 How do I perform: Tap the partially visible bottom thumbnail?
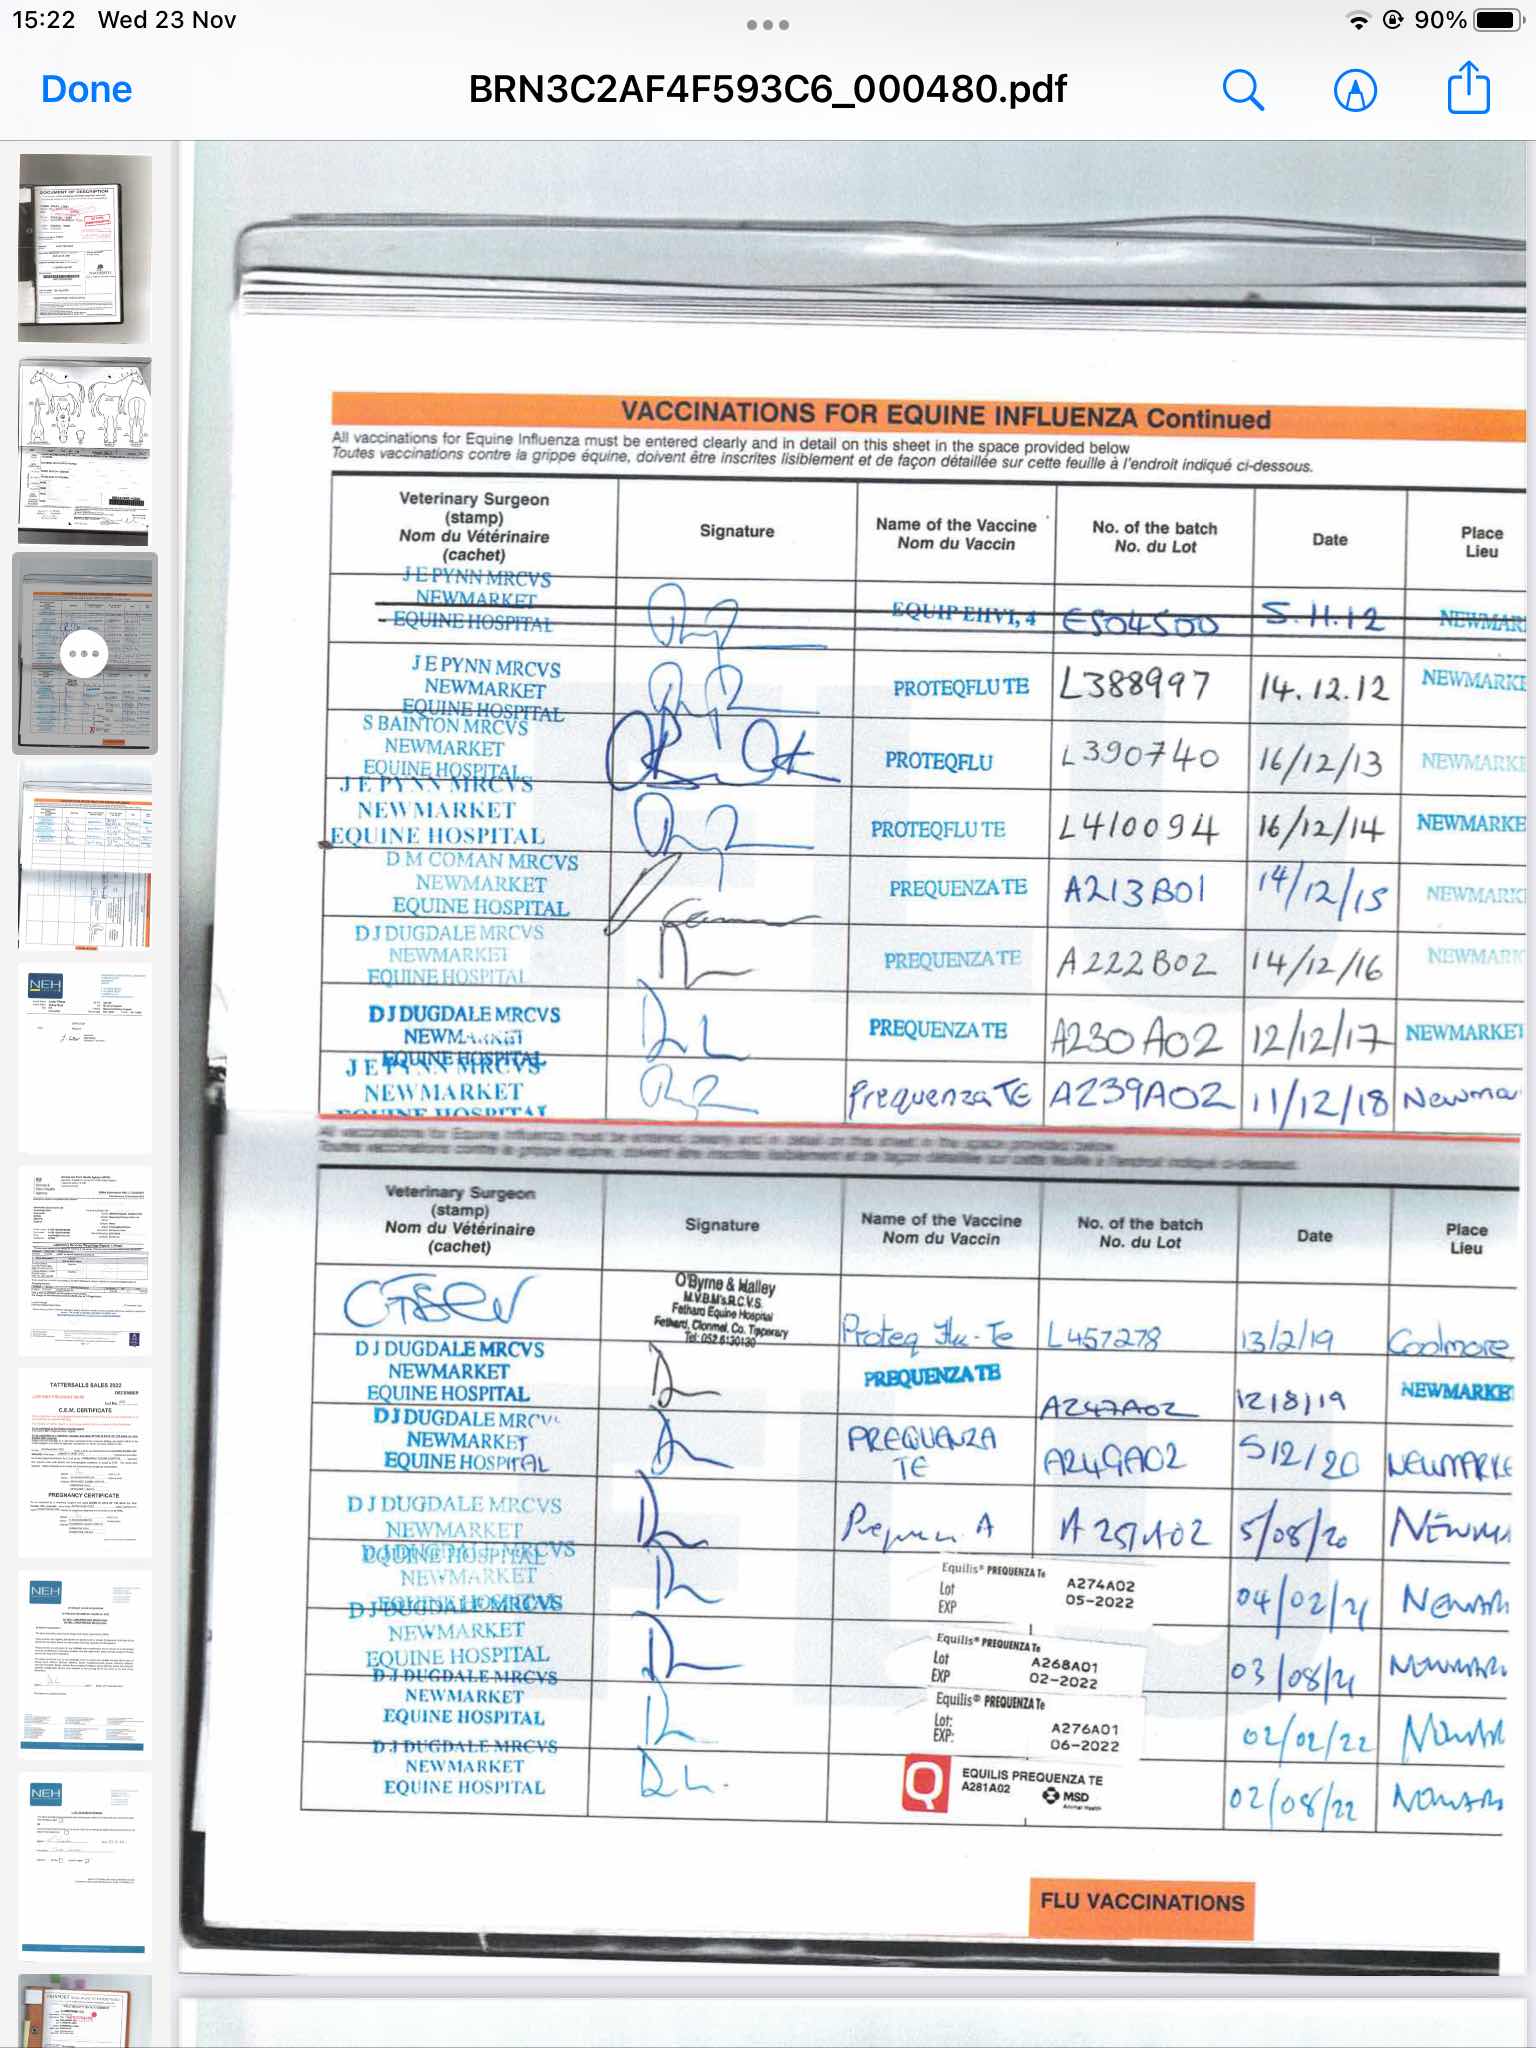(x=85, y=2012)
